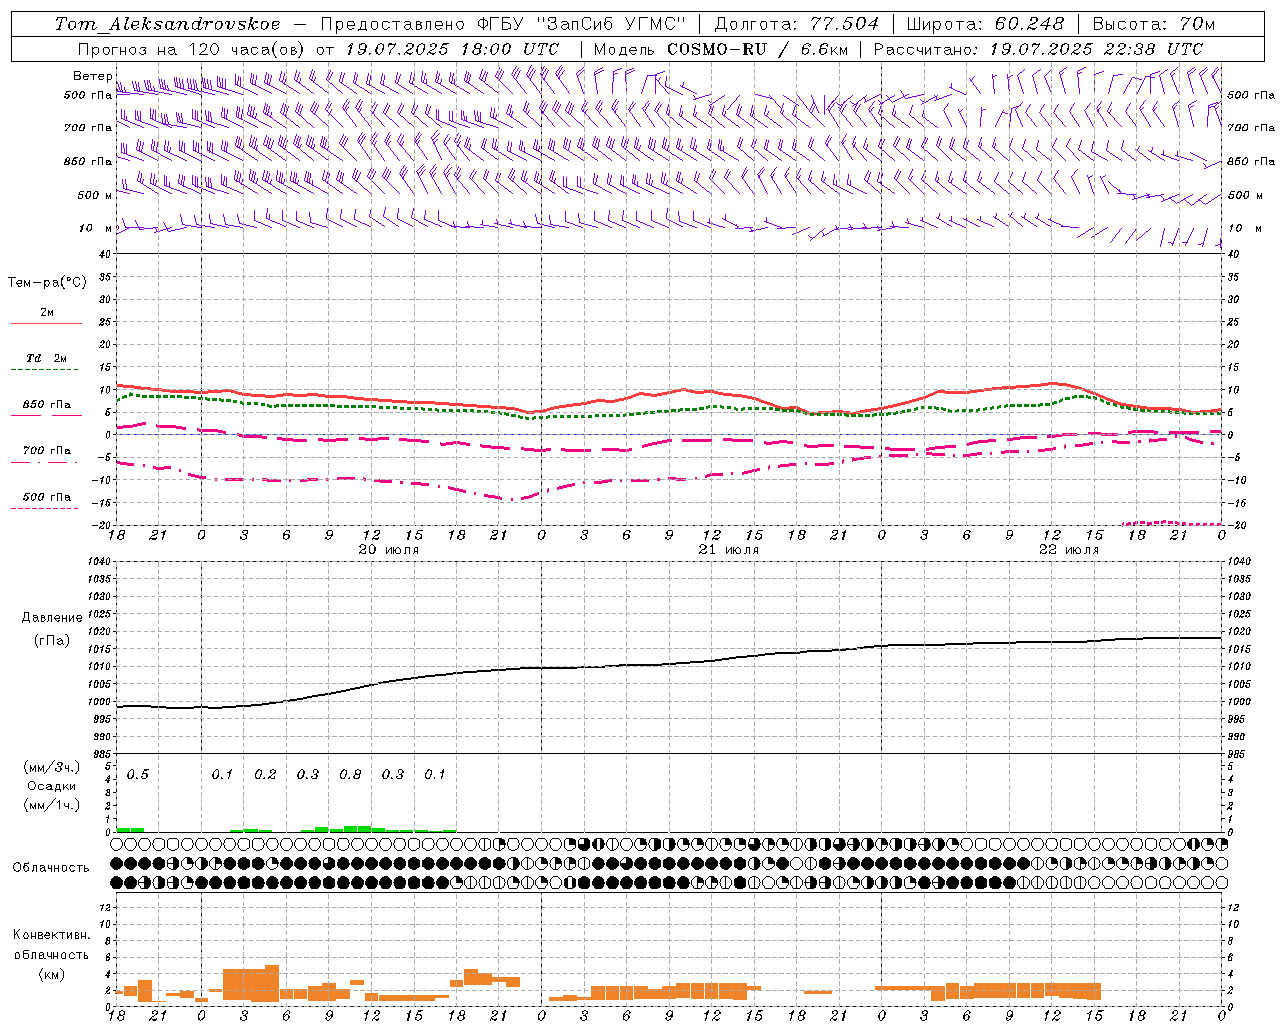
Task: Click the '(мм/3ч.)' precipitation unit label
Action: [x=51, y=767]
